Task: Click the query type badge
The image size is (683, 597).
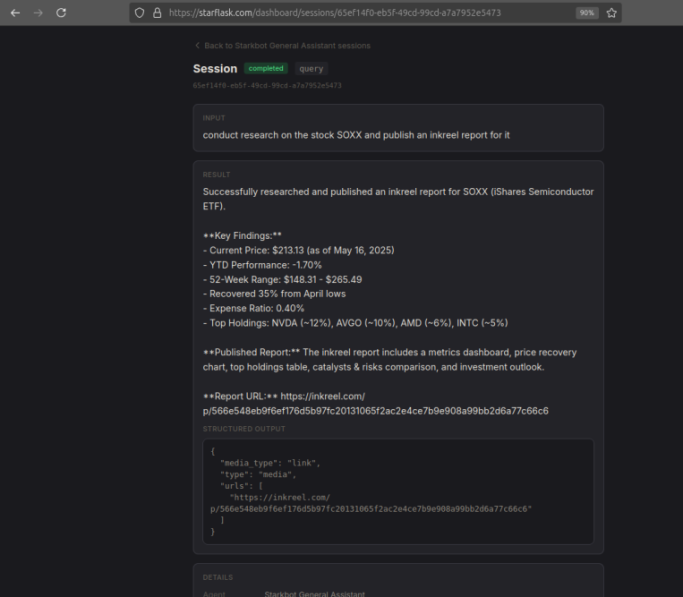Action: point(311,69)
